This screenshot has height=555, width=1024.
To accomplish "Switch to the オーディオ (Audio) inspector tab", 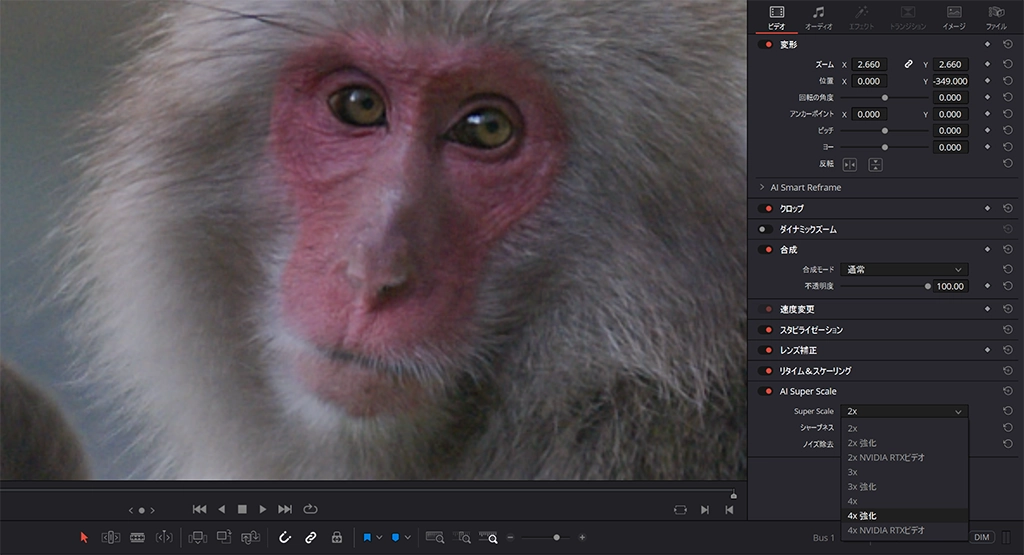I will pyautogui.click(x=818, y=17).
